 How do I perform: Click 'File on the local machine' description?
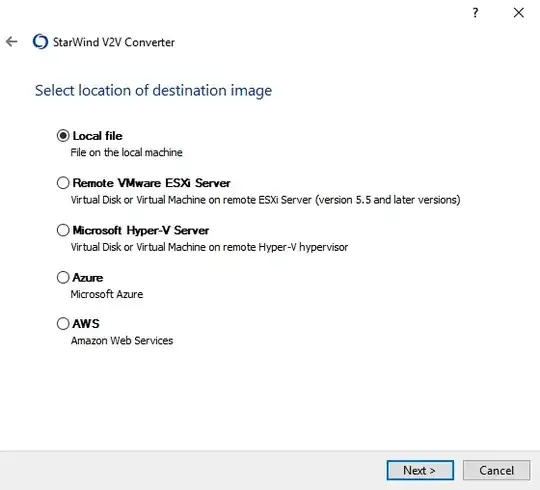[x=126, y=153]
